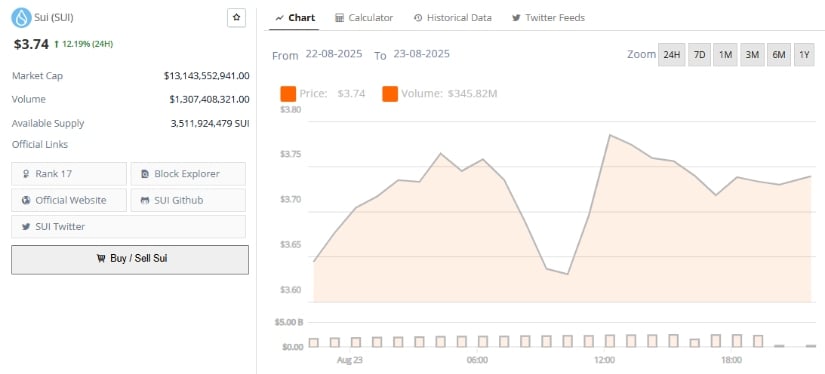Click the $5.00 B volume axis label

(x=288, y=322)
